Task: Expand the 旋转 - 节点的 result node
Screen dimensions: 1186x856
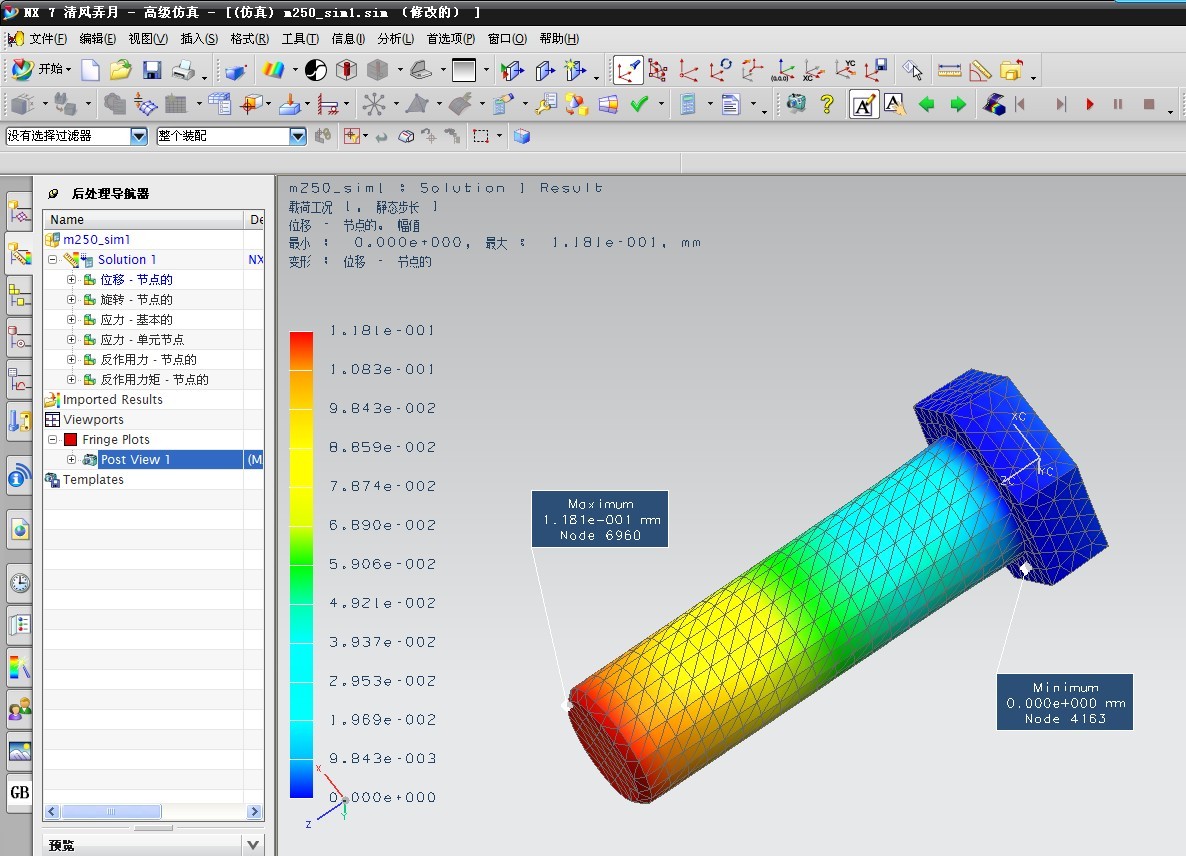Action: (71, 299)
